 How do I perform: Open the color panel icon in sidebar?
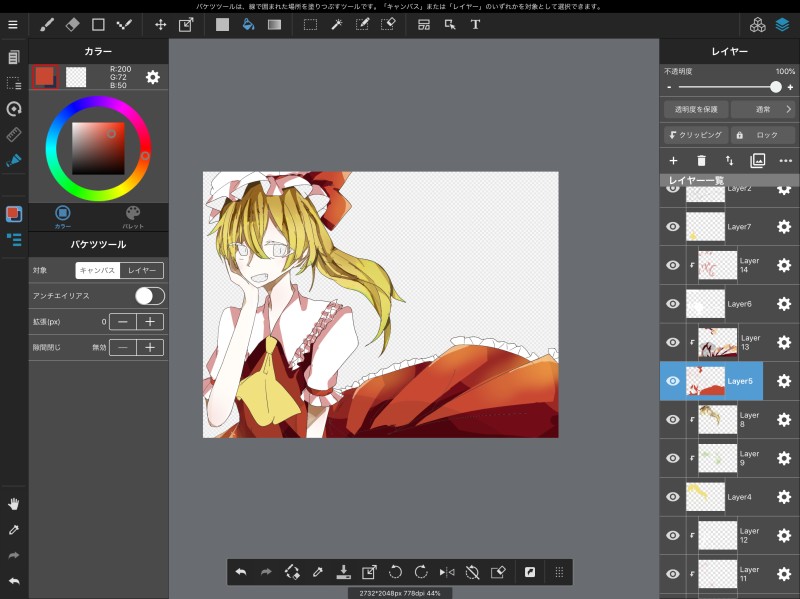(14, 214)
